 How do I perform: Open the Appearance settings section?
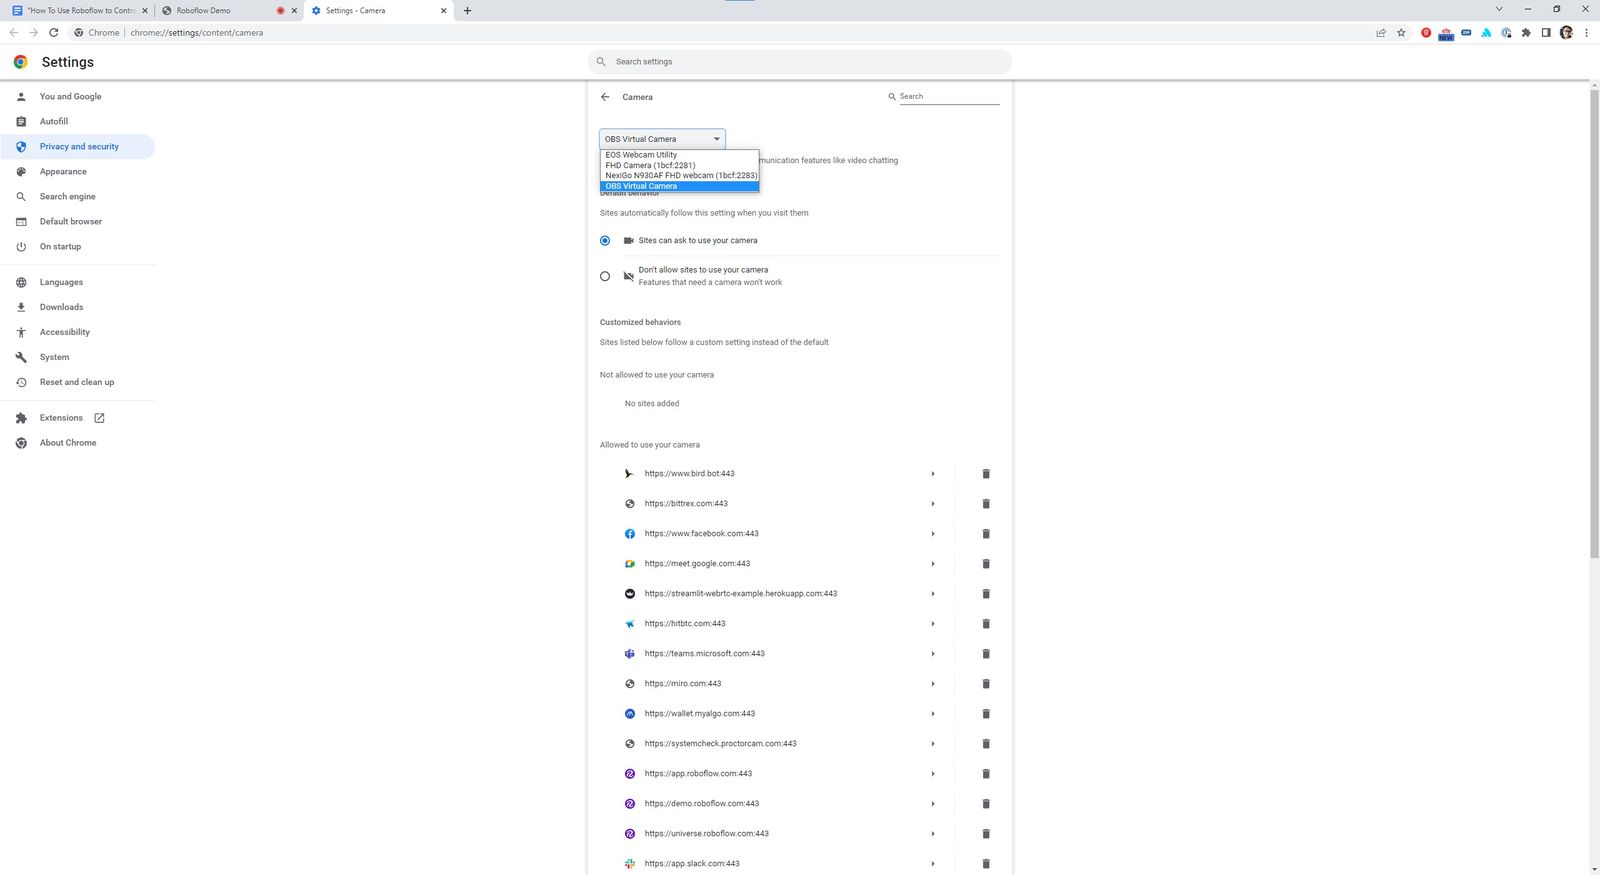click(63, 172)
